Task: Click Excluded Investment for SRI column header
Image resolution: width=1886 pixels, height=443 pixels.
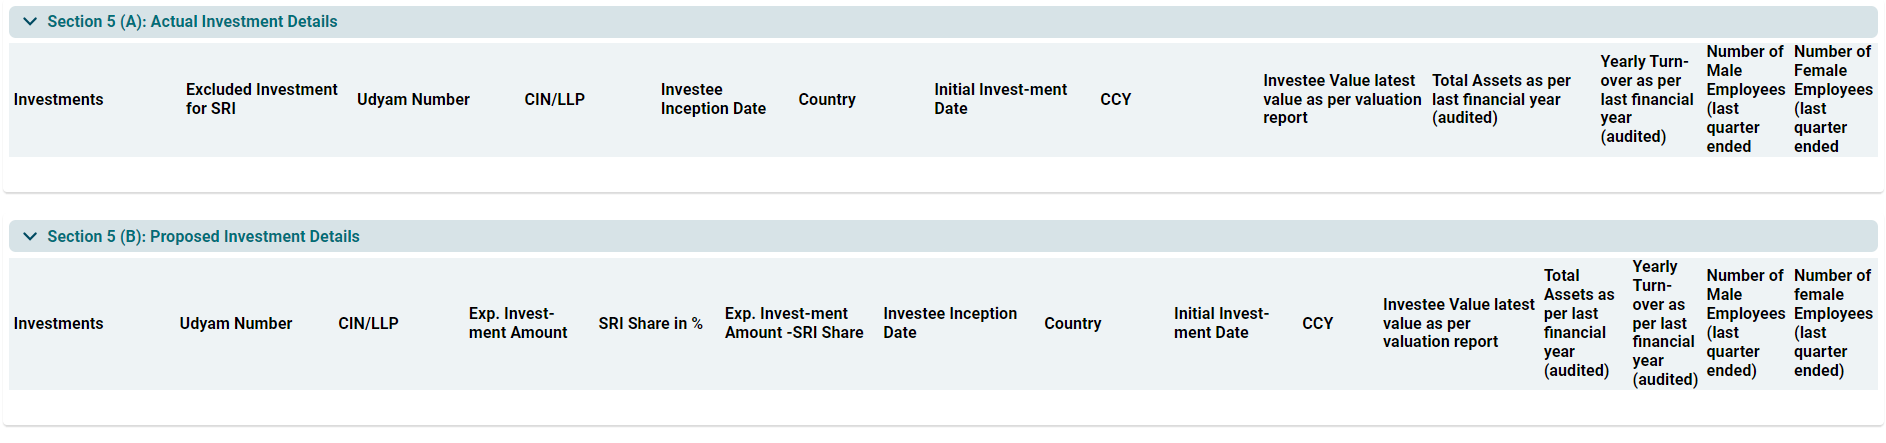Action: coord(261,99)
